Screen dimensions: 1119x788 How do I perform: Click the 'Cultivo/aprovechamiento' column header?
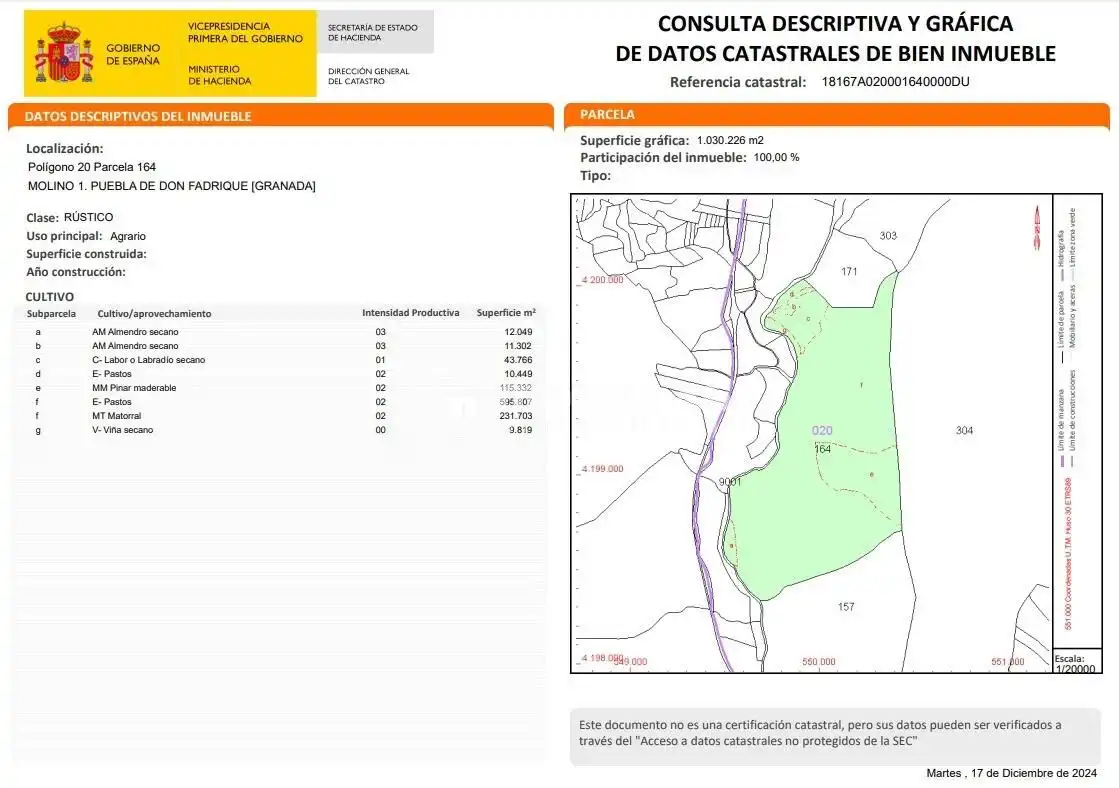pyautogui.click(x=154, y=314)
